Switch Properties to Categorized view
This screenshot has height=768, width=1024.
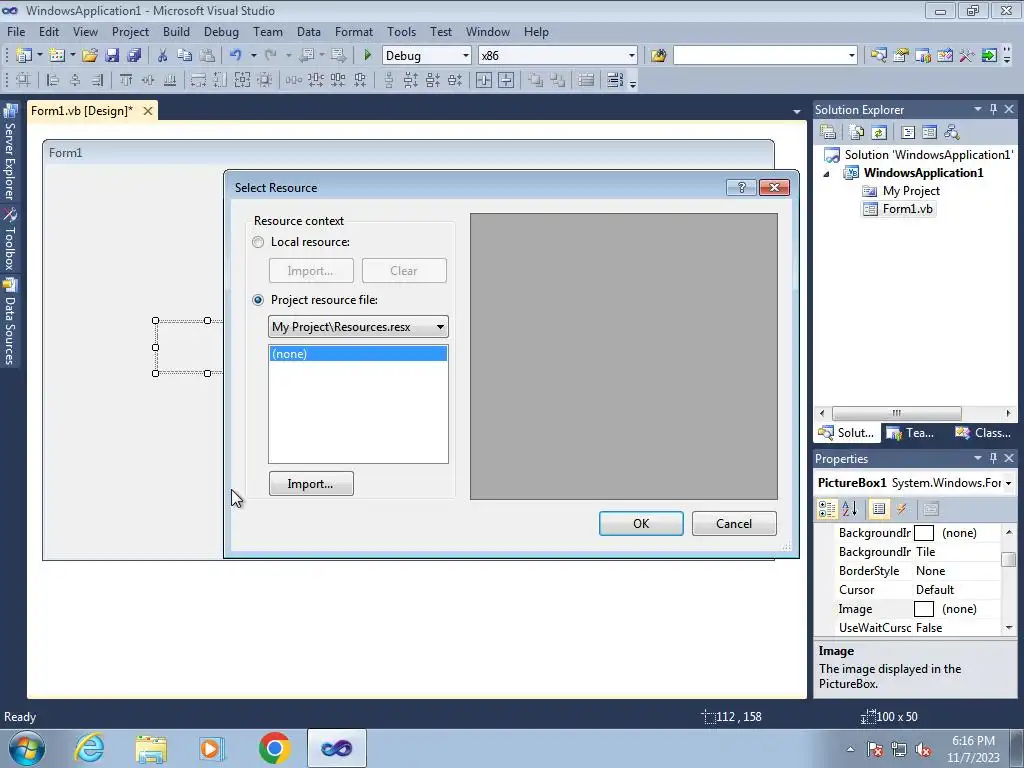pos(827,509)
